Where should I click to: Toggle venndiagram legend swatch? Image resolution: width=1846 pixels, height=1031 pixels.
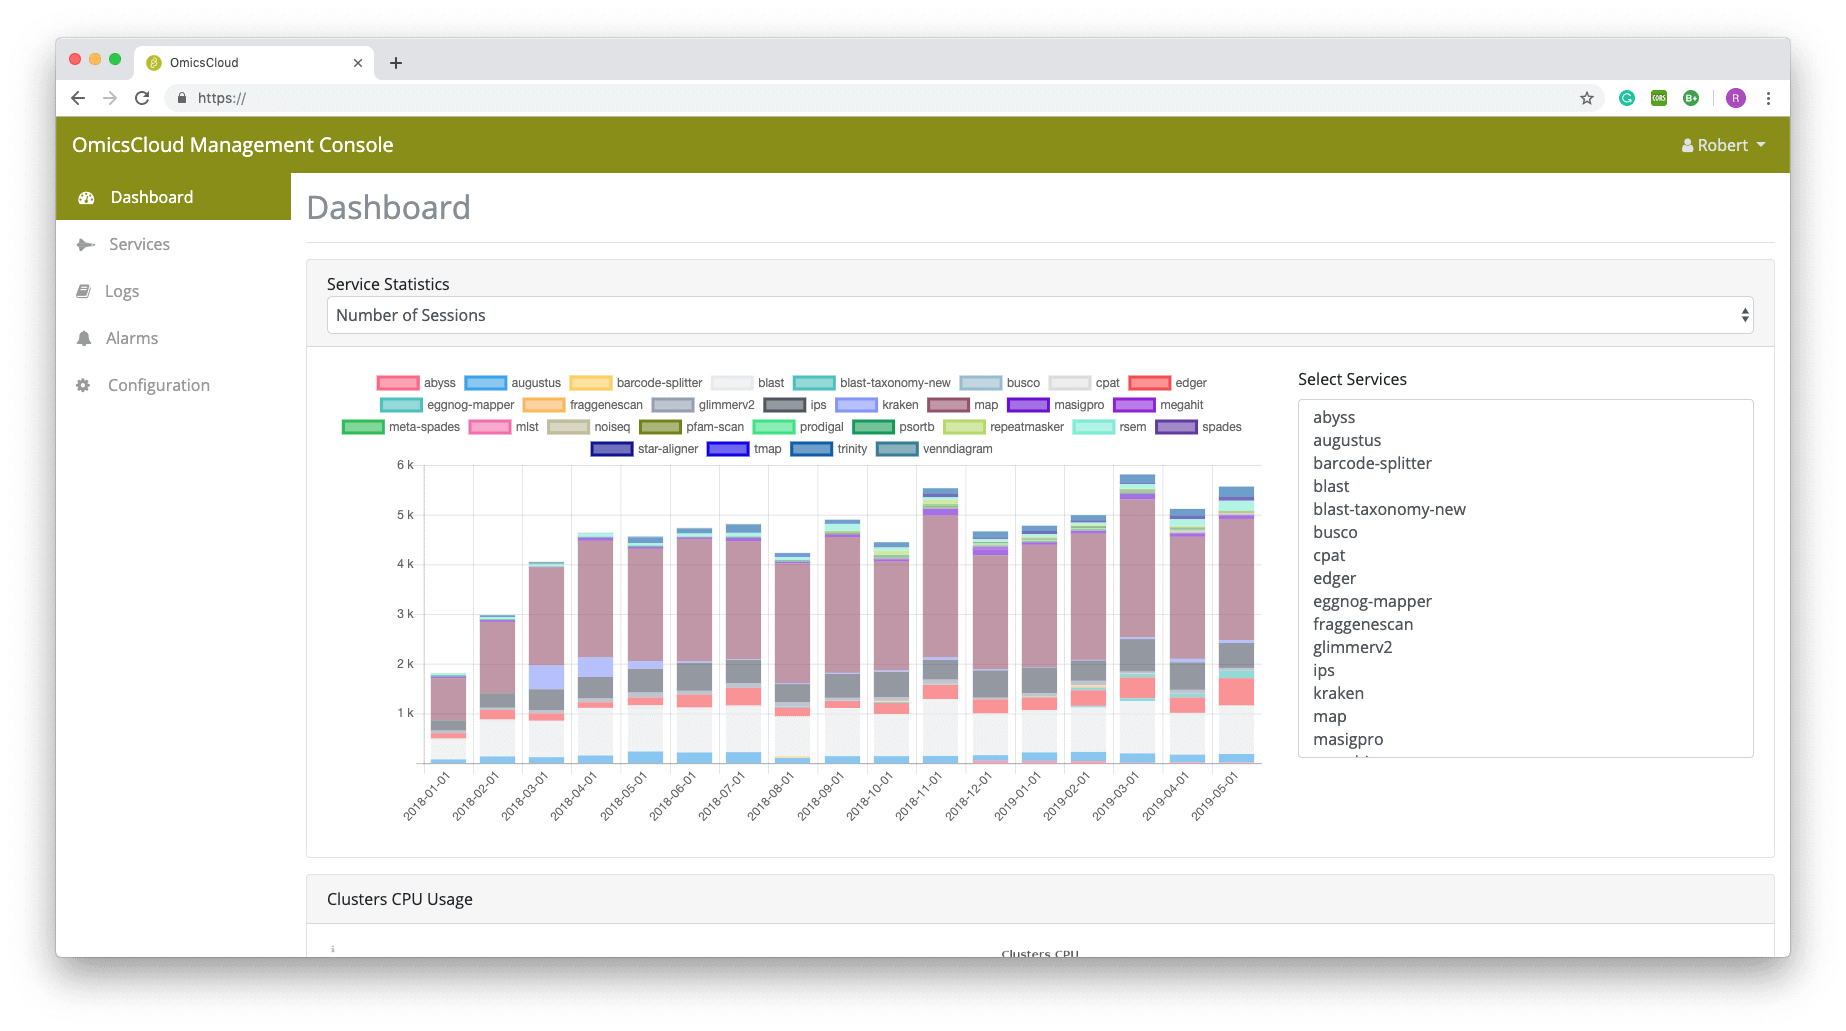897,449
